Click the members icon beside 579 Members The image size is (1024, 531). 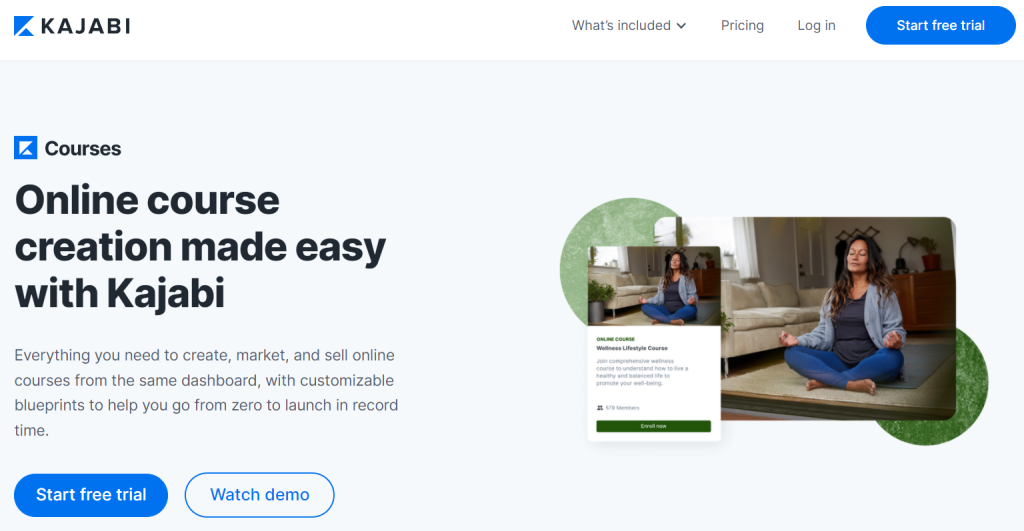[x=600, y=408]
